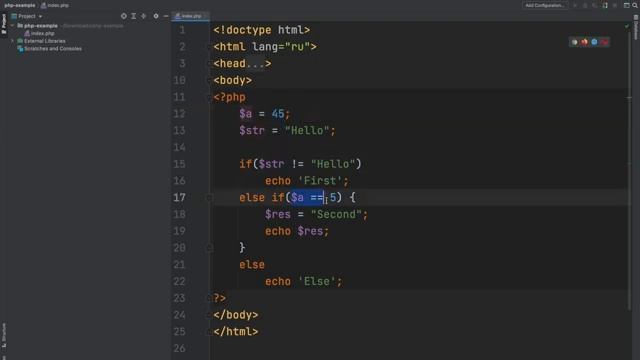Expand folded head tag on line 3

(255, 64)
